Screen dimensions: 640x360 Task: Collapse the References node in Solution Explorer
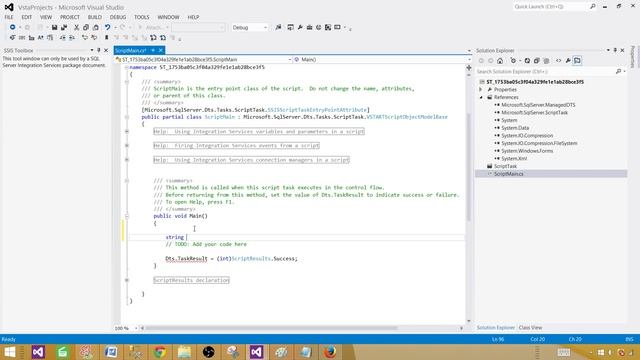tap(481, 97)
